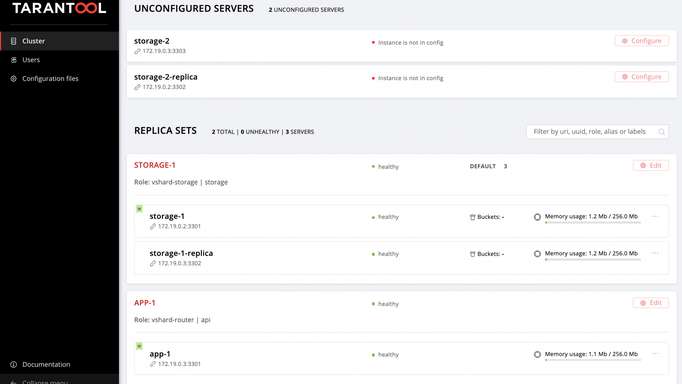
Task: Click the Configure gear icon for storage-2-replica
Action: click(x=625, y=77)
